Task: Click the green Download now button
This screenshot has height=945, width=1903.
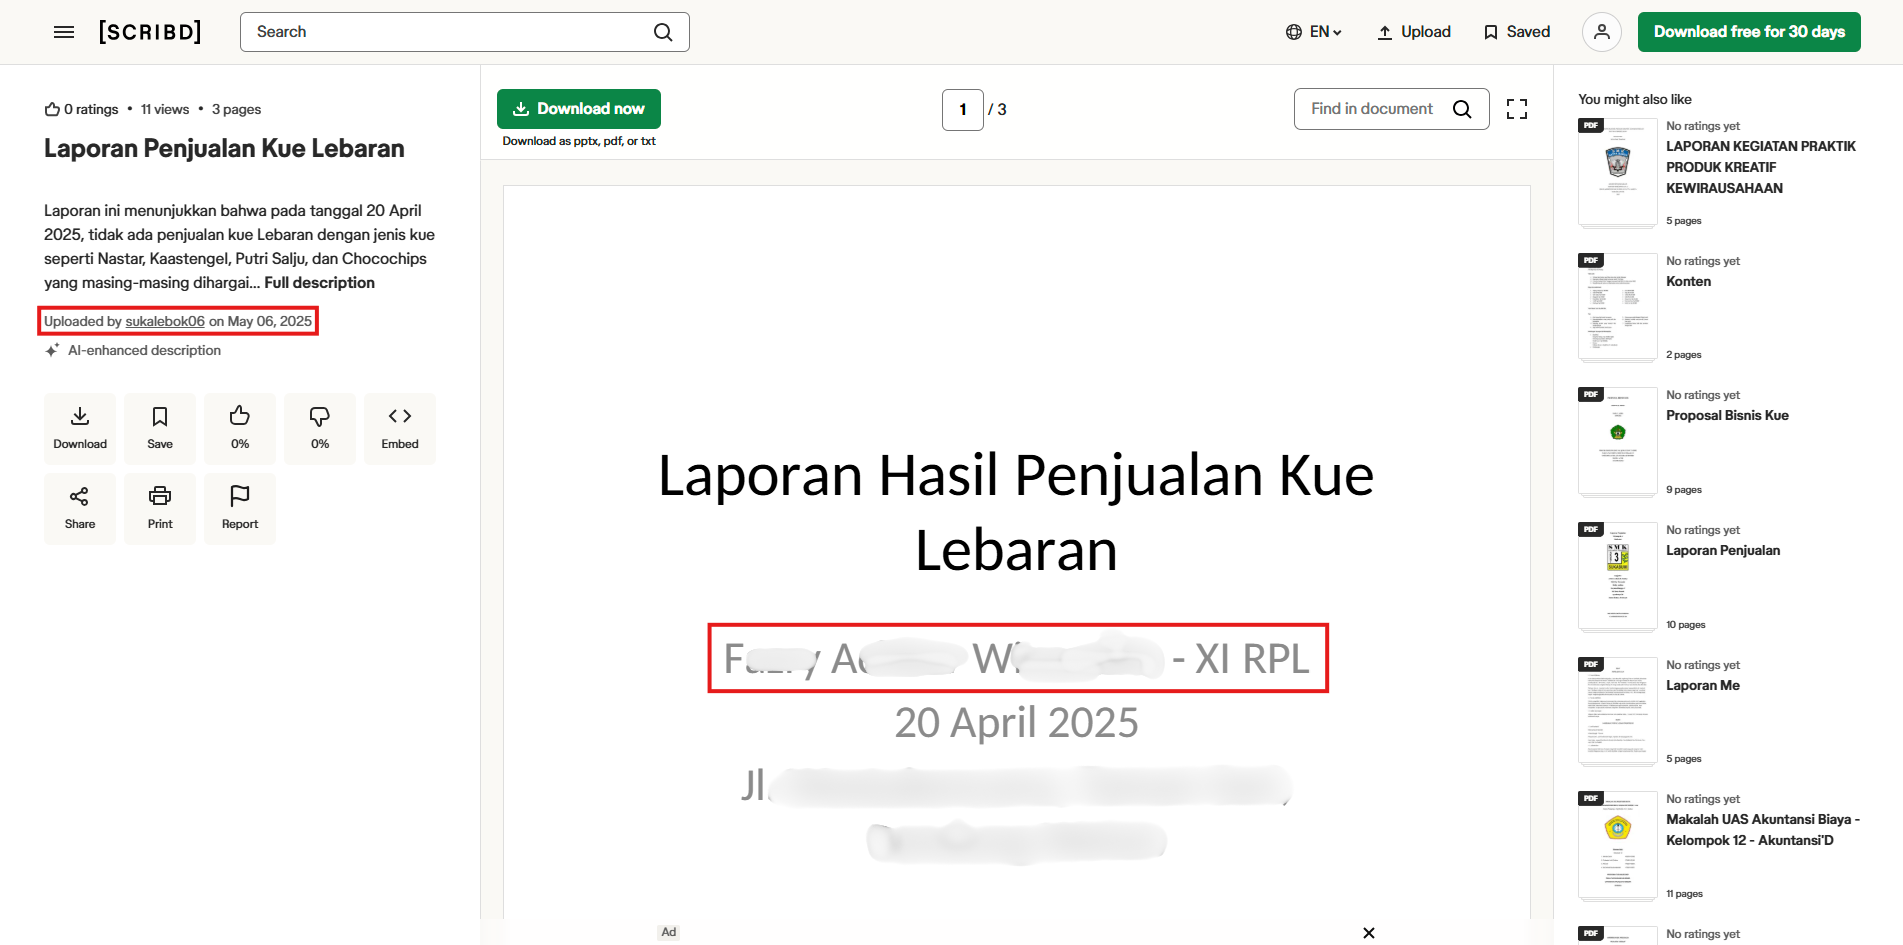Action: [x=579, y=109]
